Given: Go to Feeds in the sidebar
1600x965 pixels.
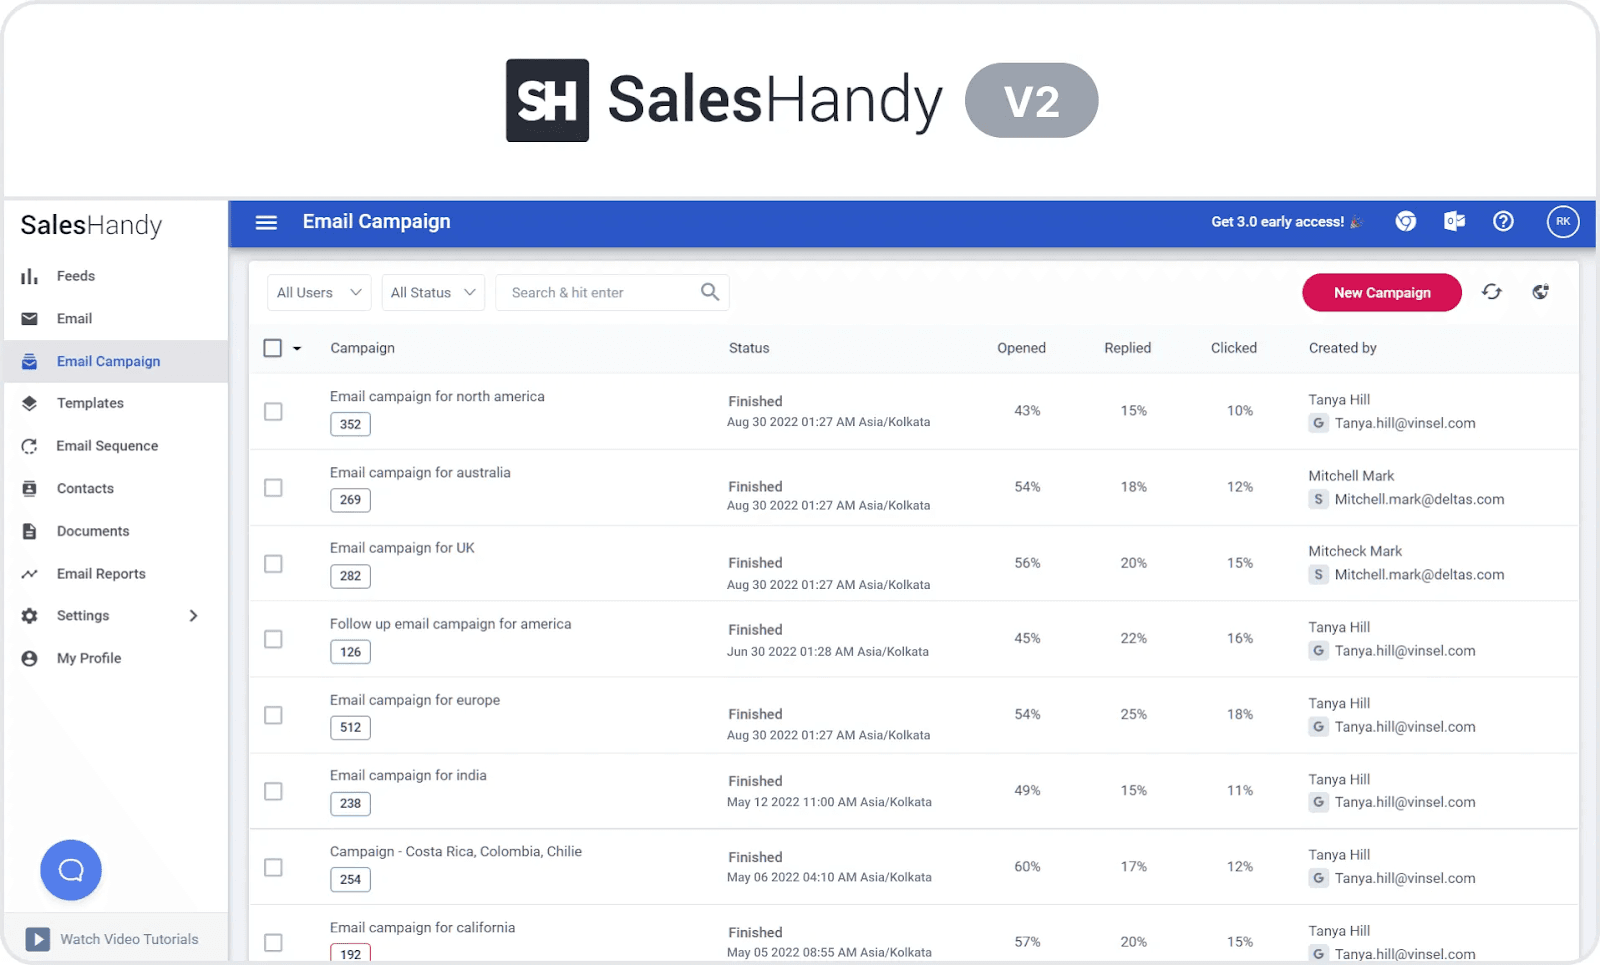Looking at the screenshot, I should [76, 276].
